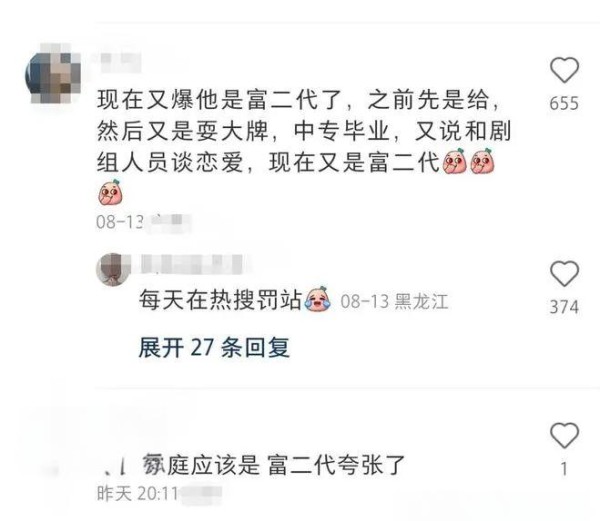Like the reply about 热搜罚站

click(564, 274)
